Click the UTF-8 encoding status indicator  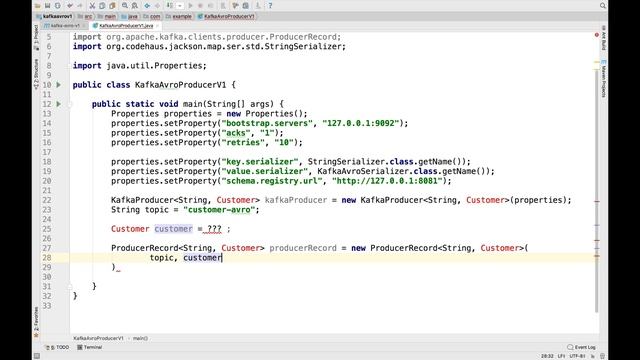click(577, 356)
